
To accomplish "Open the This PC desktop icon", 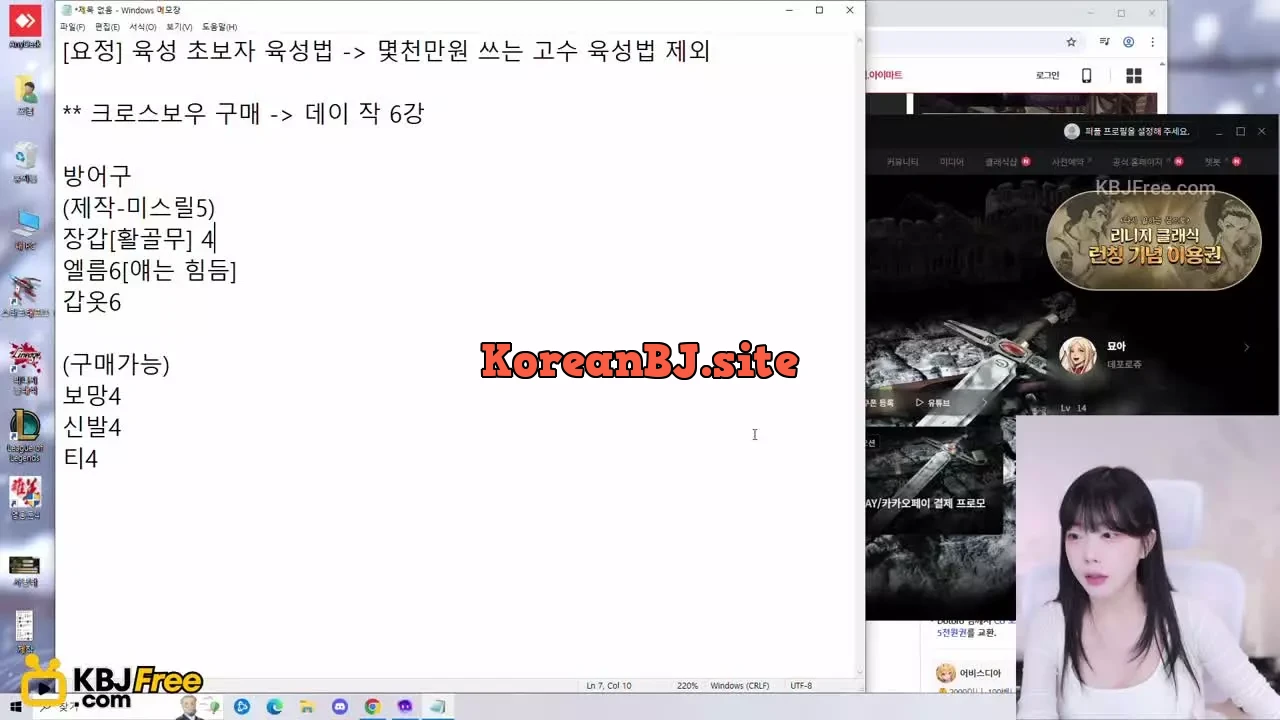I will click(25, 228).
